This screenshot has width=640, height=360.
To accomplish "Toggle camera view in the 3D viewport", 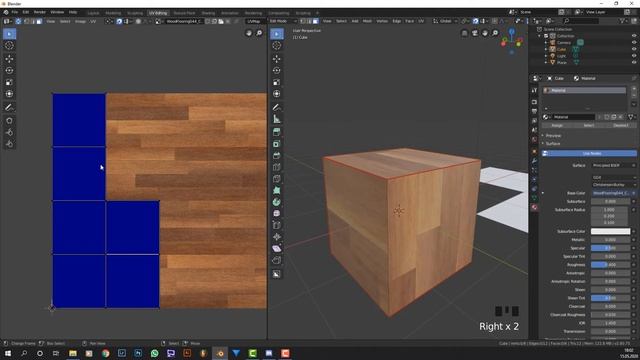I will tap(475, 33).
